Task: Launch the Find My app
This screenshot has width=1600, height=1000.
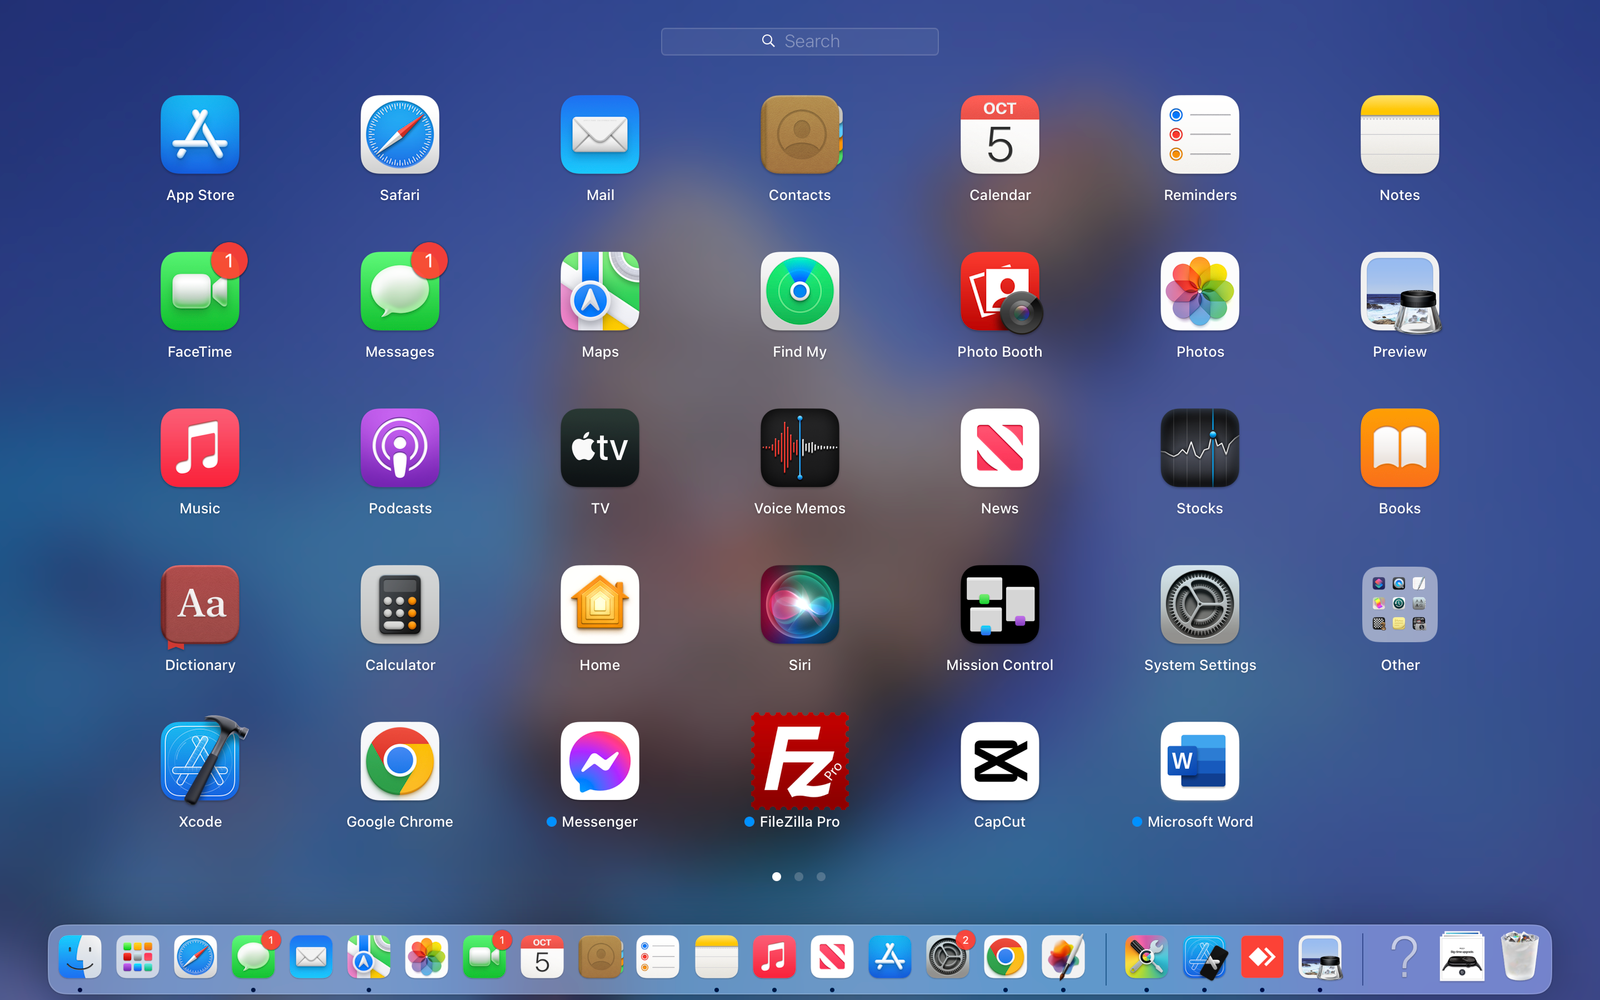Action: pos(800,291)
